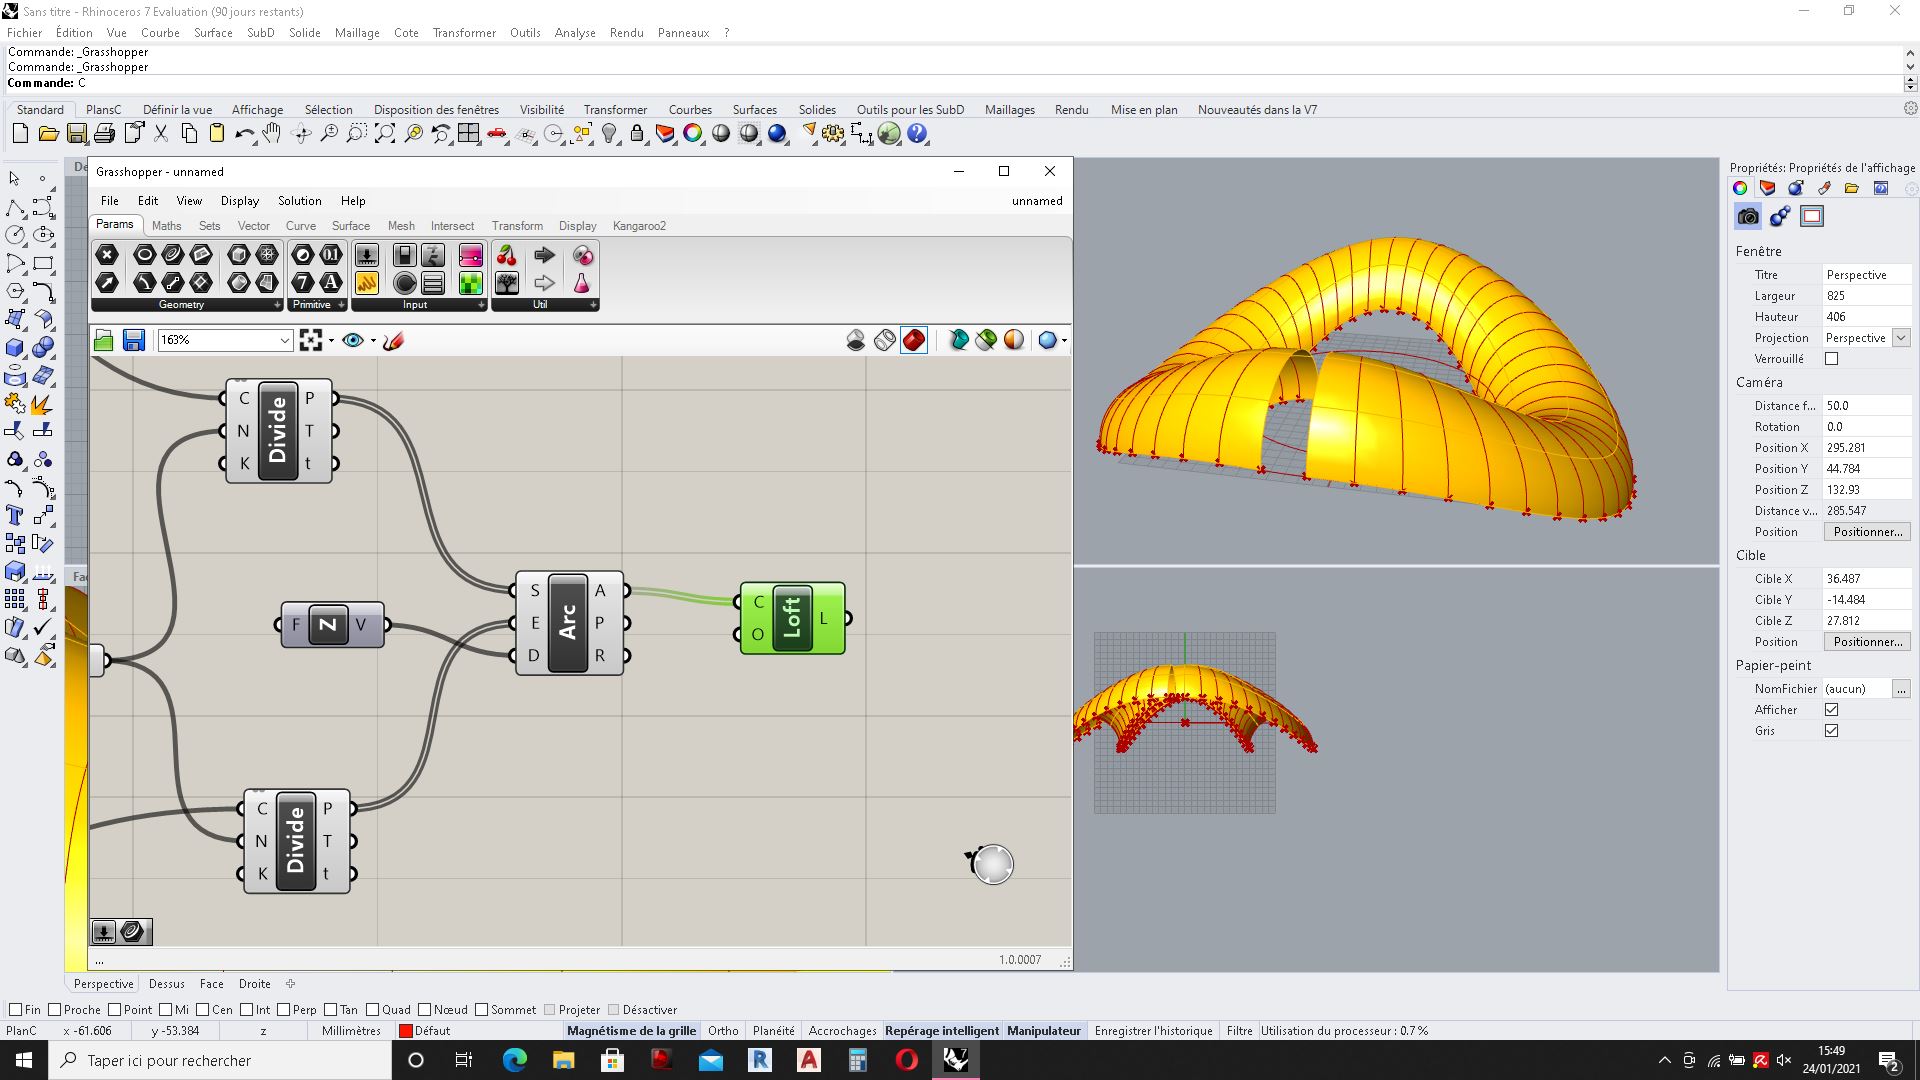Click the Cut scissors icon

pyautogui.click(x=160, y=133)
